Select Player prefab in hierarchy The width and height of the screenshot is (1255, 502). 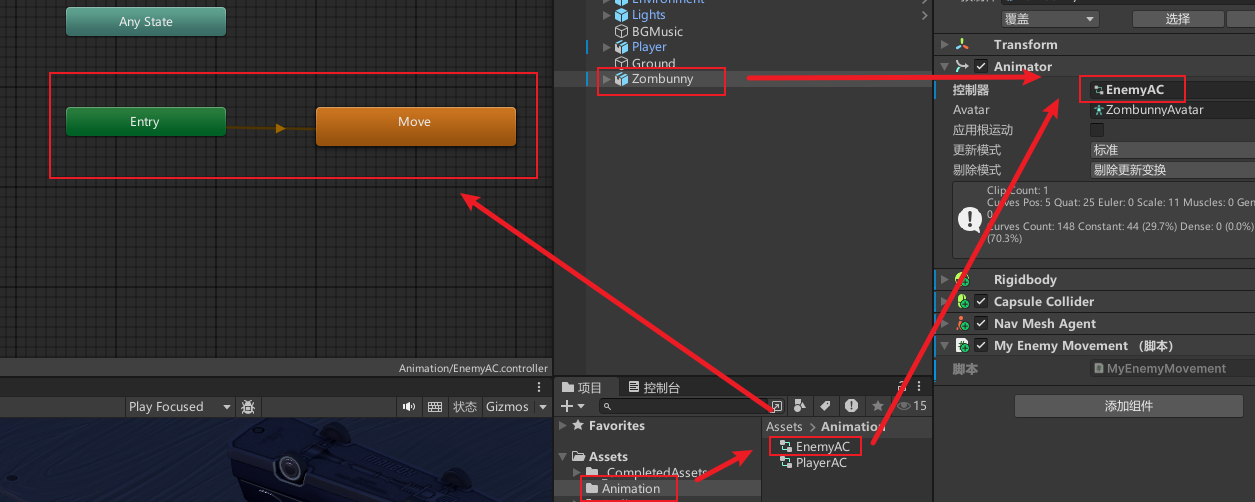click(x=649, y=47)
